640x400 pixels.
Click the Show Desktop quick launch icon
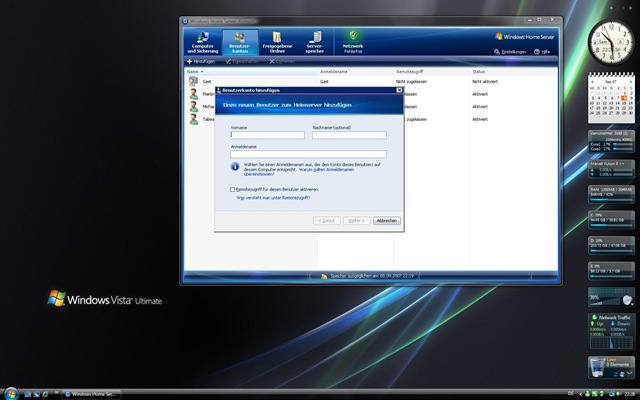pos(27,394)
